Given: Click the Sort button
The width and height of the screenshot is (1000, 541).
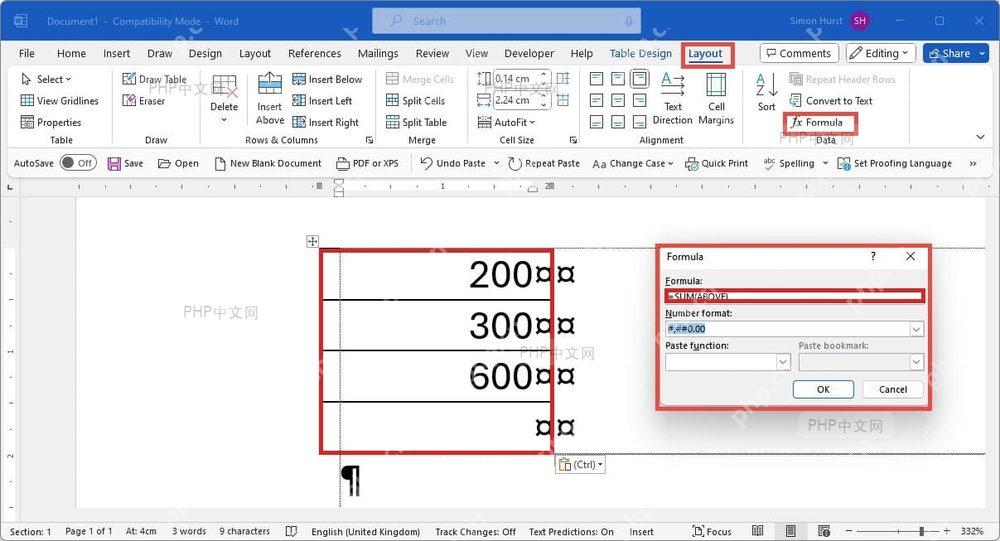Looking at the screenshot, I should pyautogui.click(x=767, y=93).
